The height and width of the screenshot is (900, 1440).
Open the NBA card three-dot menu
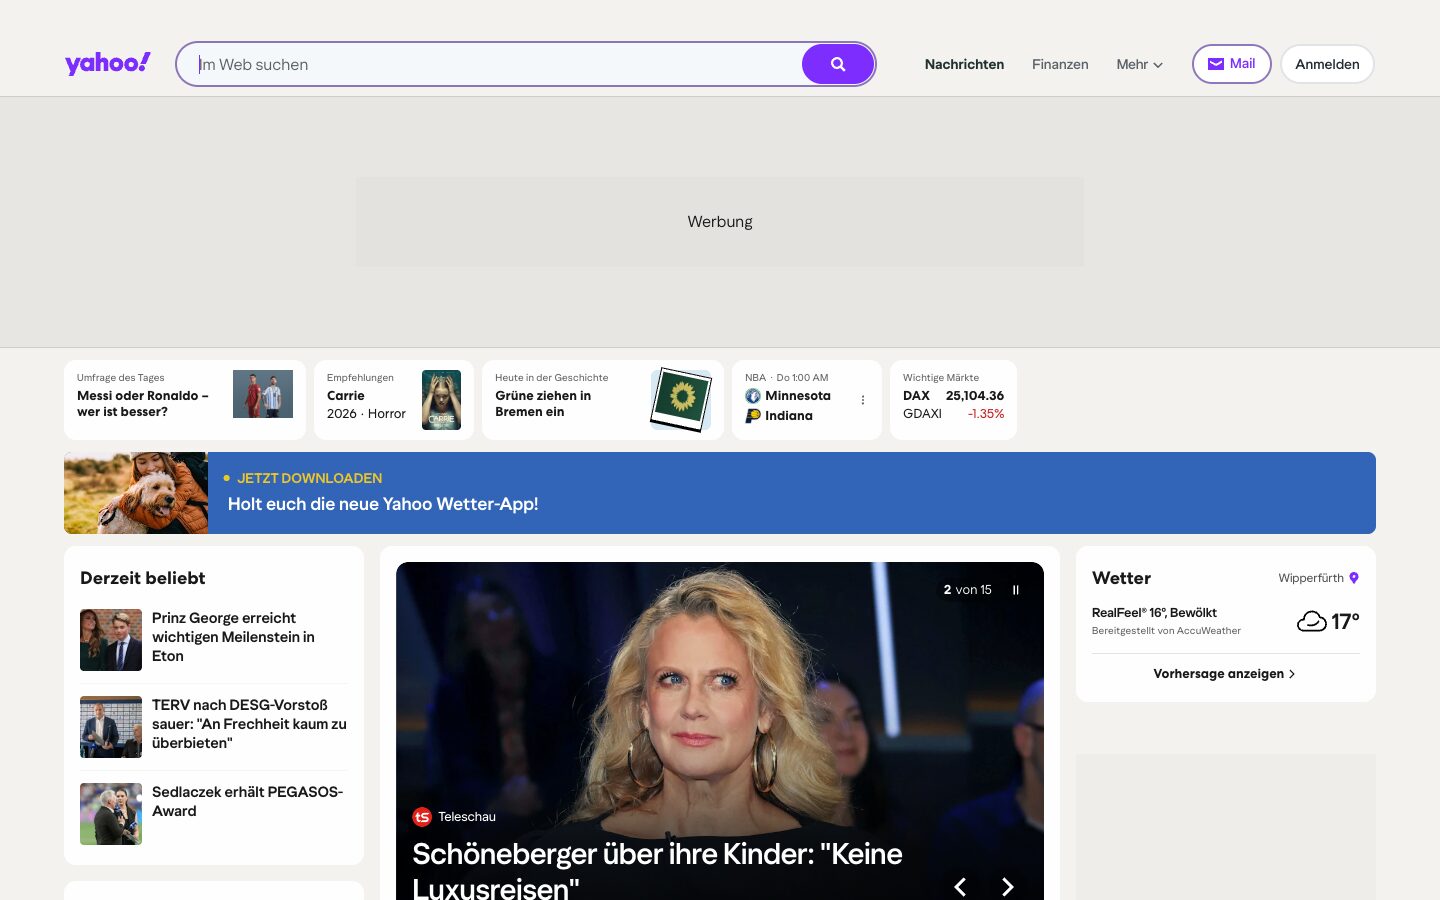pos(863,400)
